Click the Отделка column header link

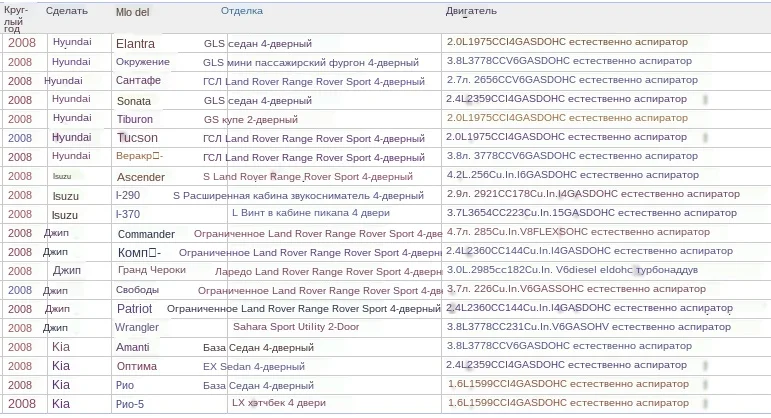241,11
